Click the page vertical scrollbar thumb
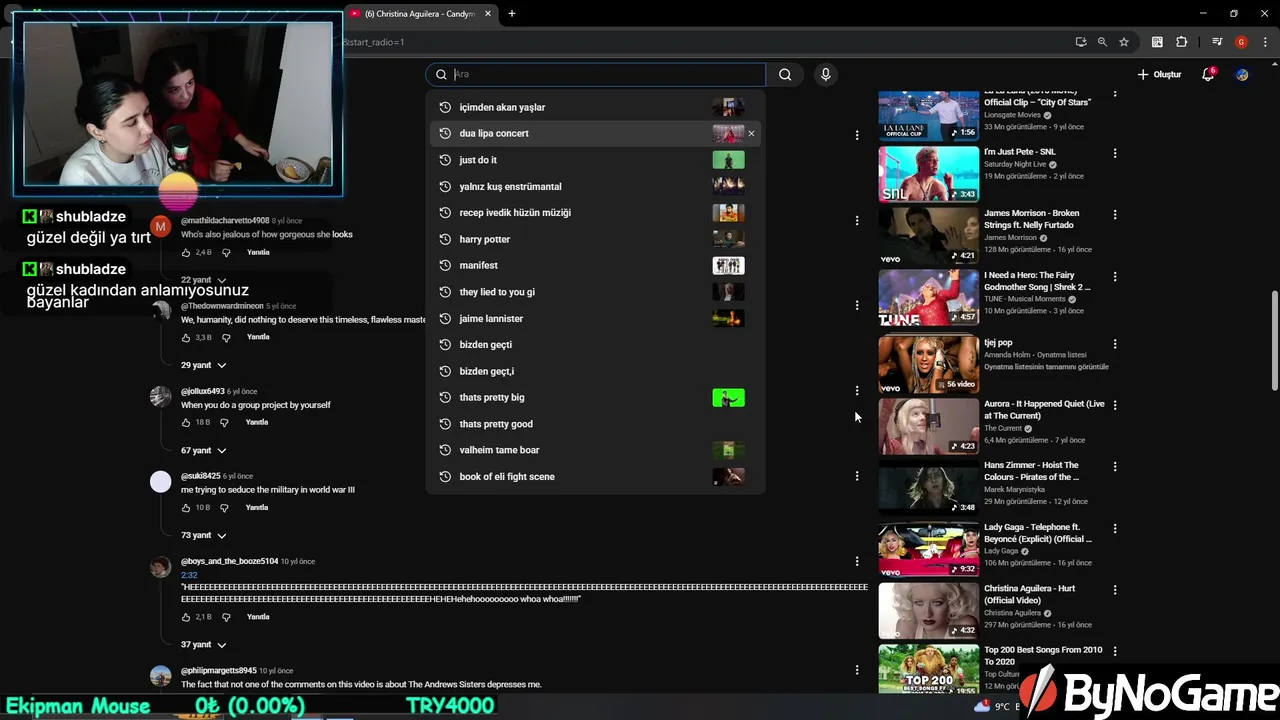 coord(1274,341)
